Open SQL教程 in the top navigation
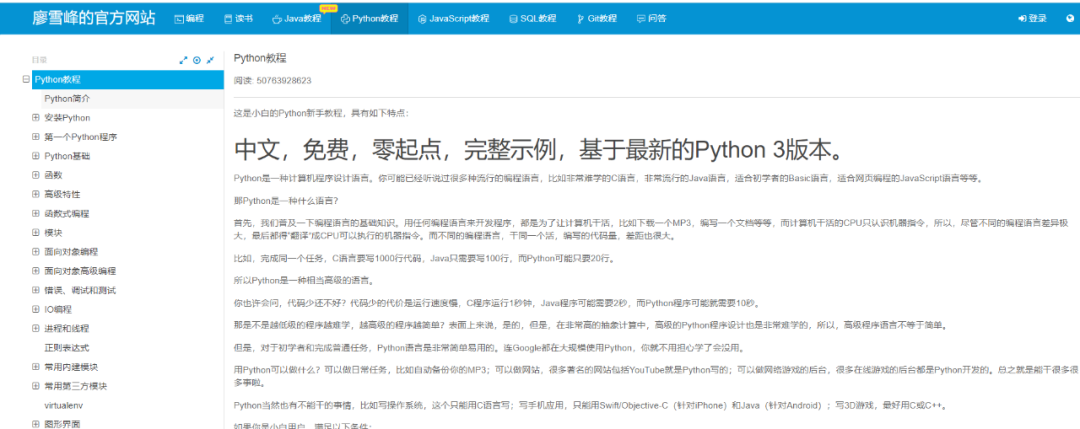 [x=532, y=19]
